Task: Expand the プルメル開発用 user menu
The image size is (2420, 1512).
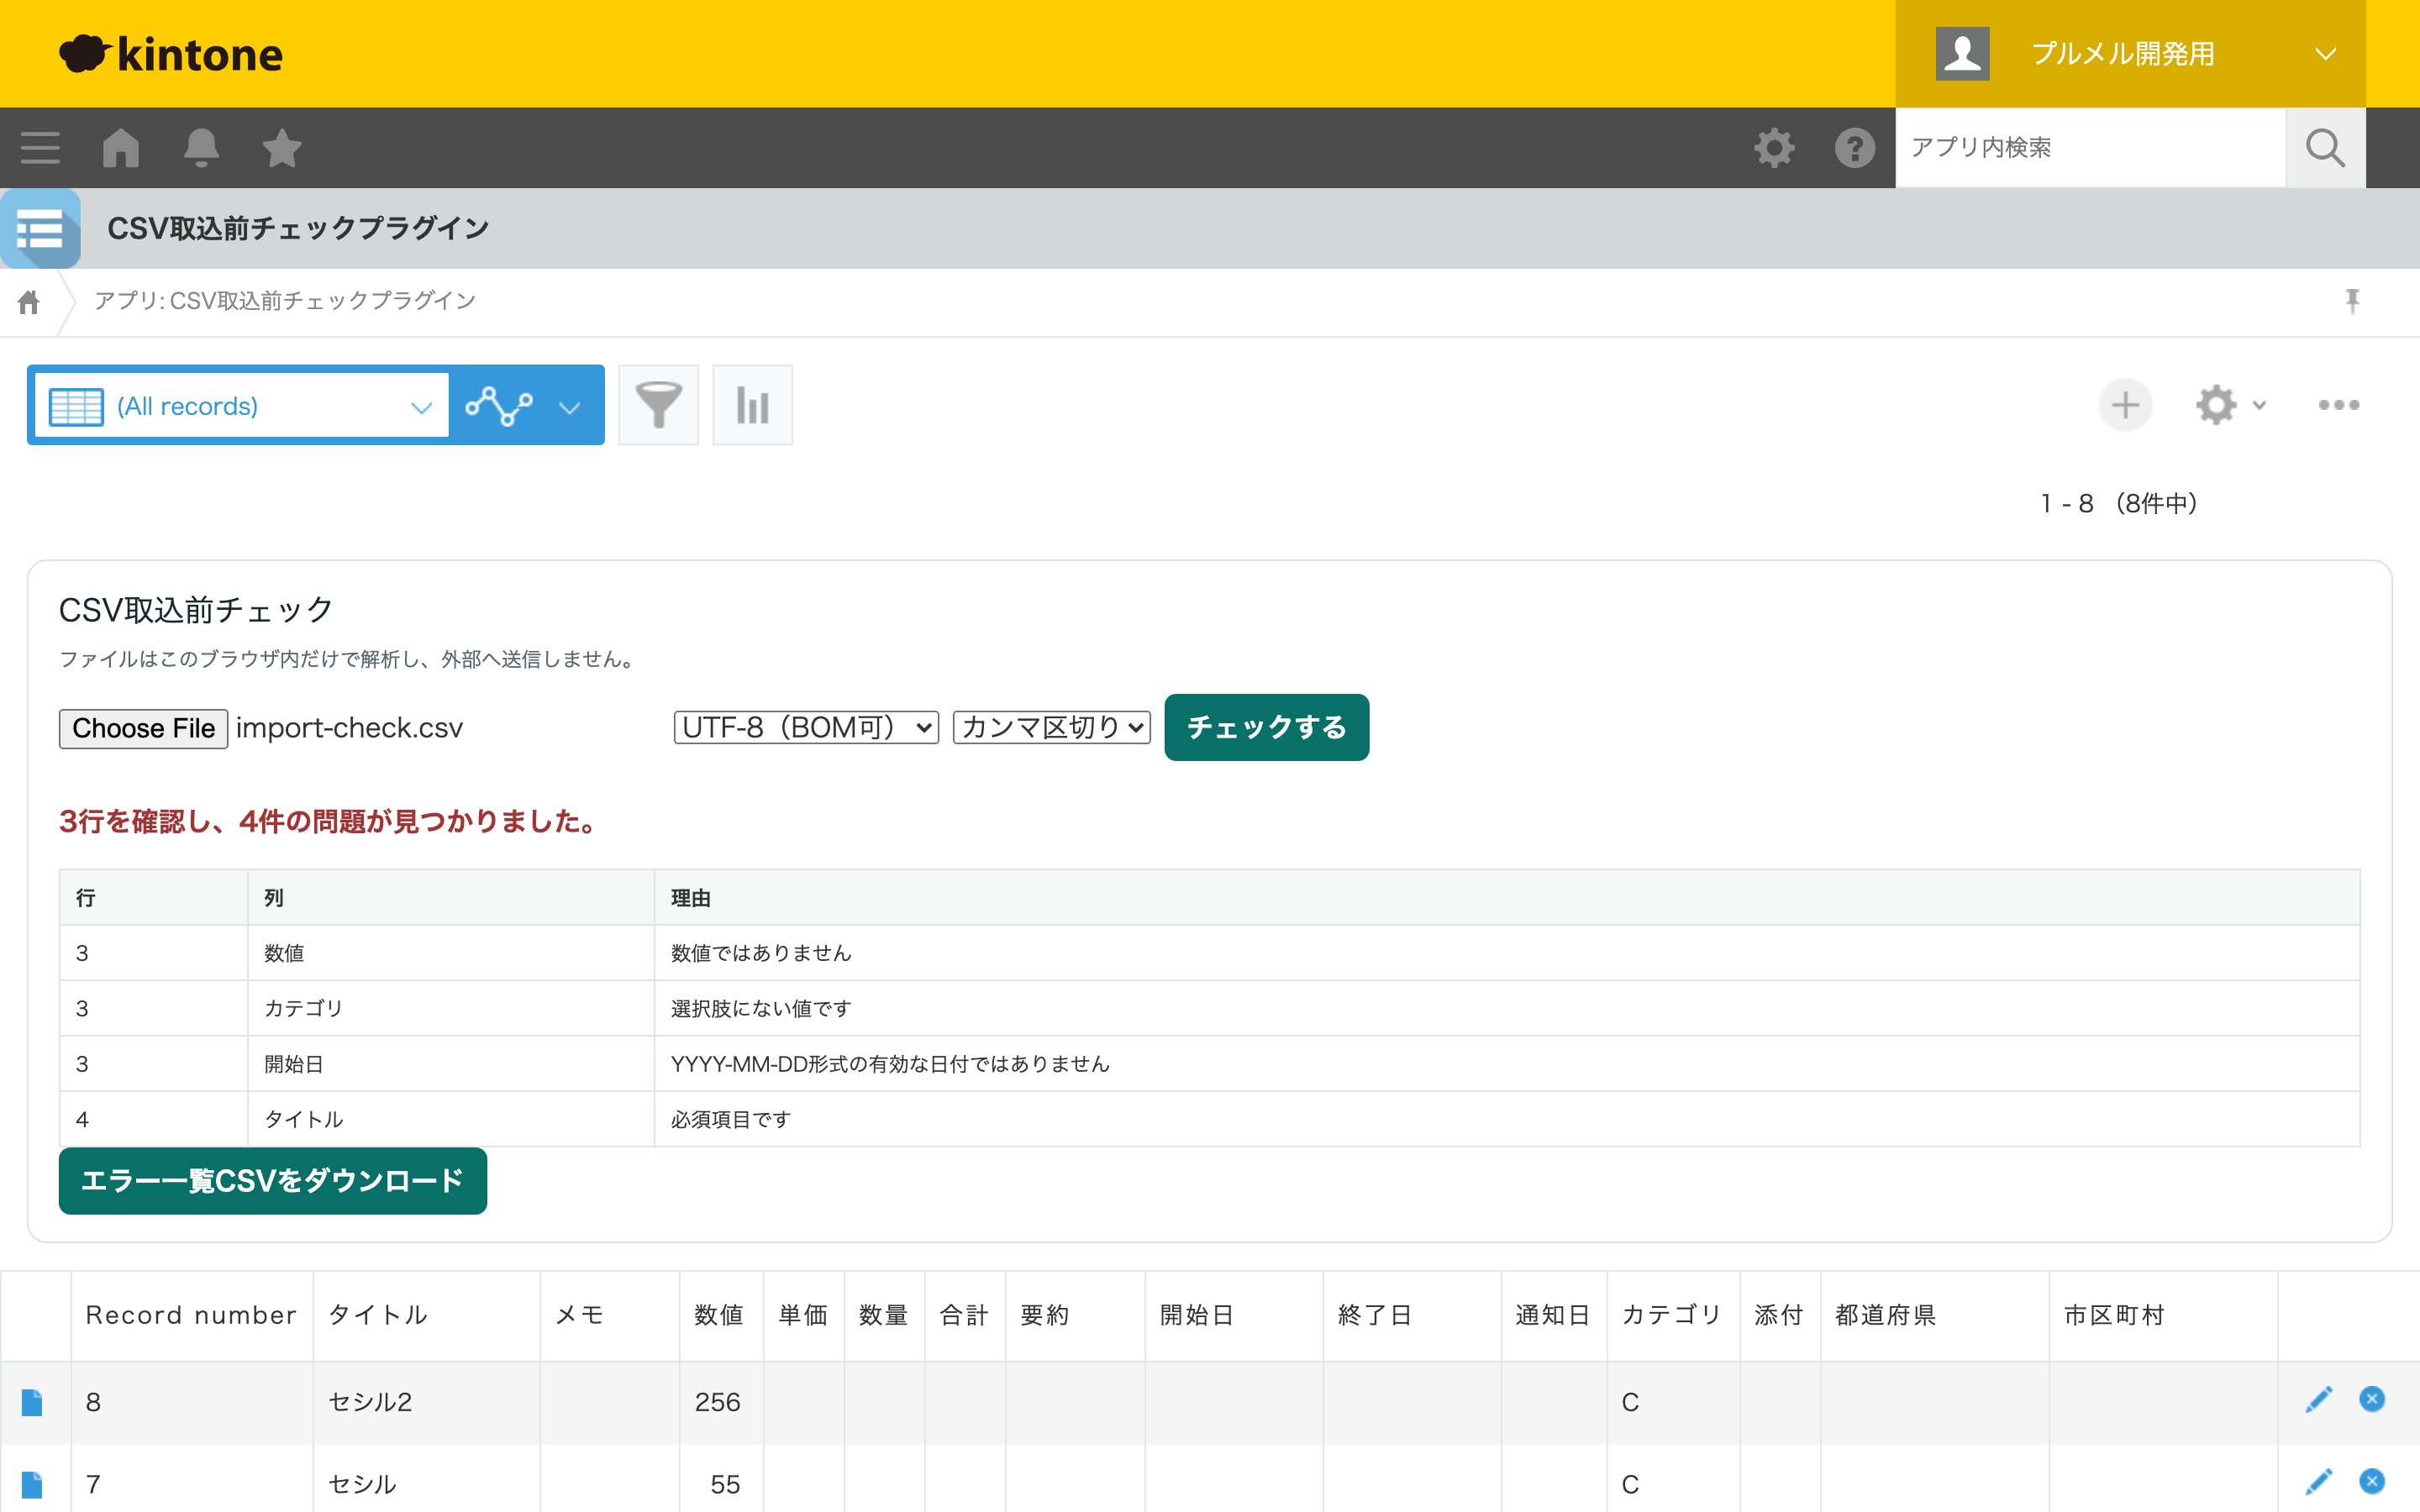Action: tap(2130, 54)
